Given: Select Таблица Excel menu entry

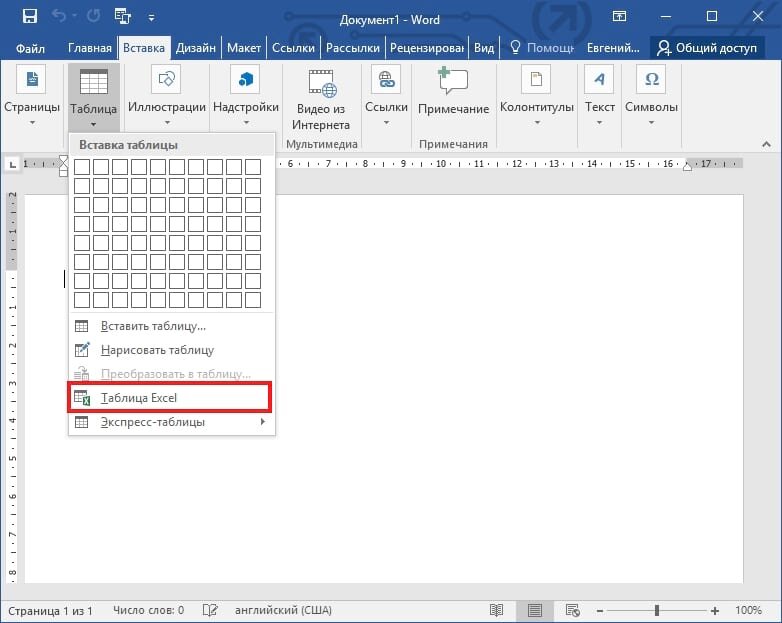Looking at the screenshot, I should click(x=170, y=398).
